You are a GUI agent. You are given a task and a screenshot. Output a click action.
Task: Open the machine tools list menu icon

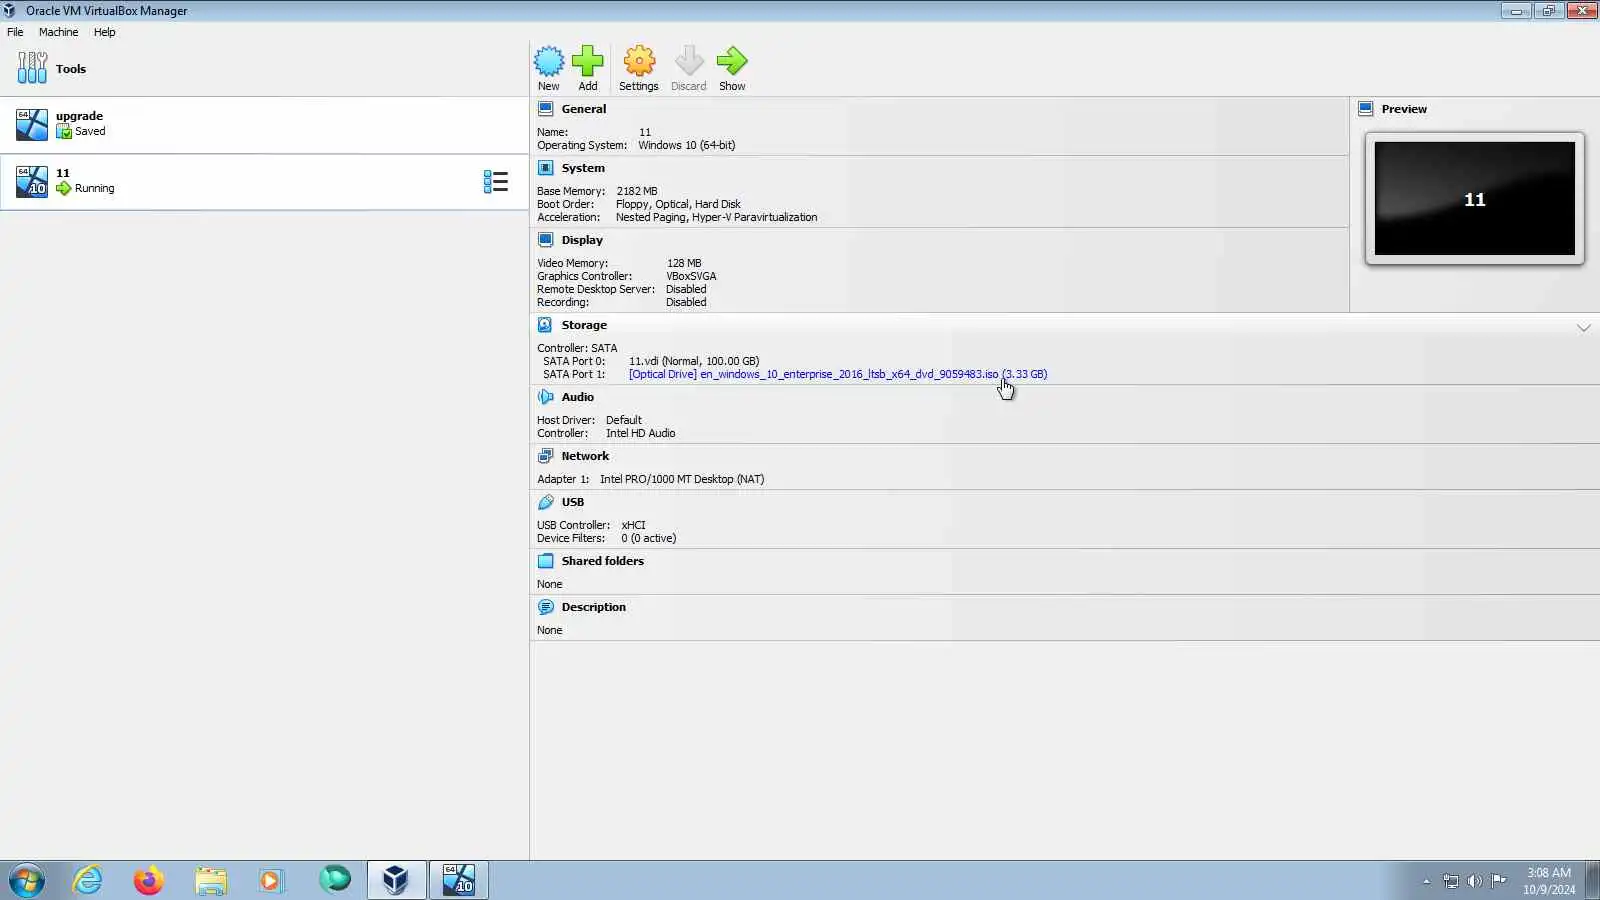click(x=496, y=182)
